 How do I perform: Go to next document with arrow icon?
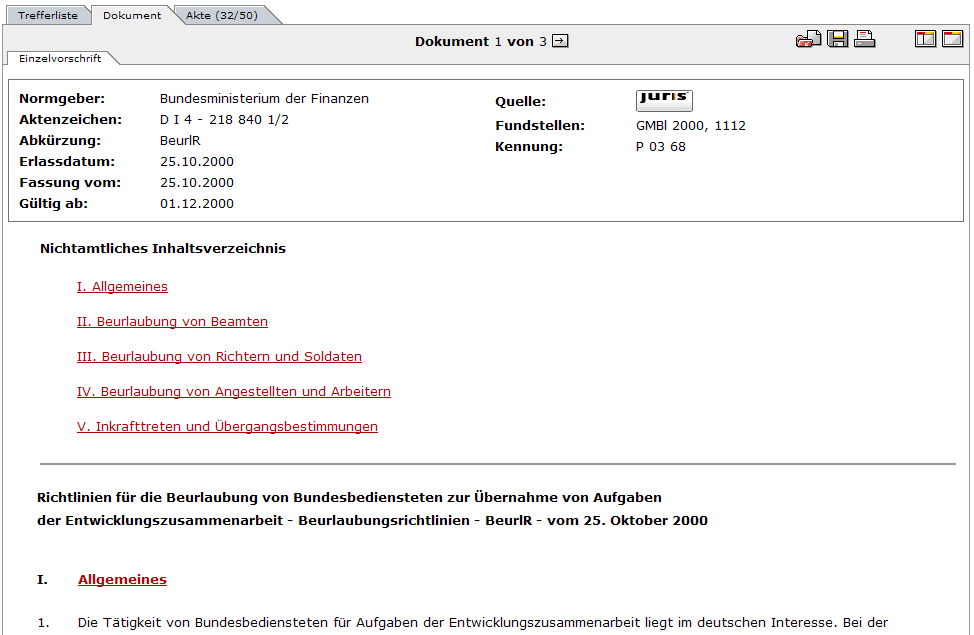tap(560, 41)
